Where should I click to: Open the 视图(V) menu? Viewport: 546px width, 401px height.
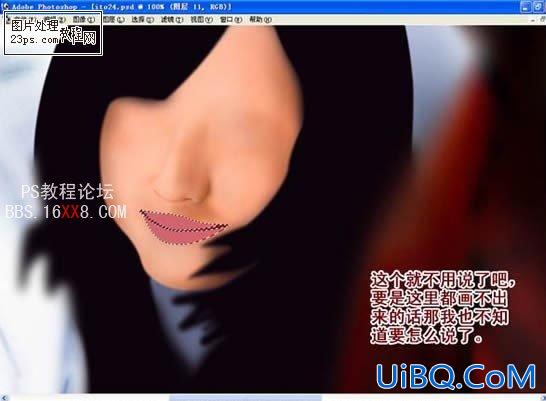(x=201, y=19)
